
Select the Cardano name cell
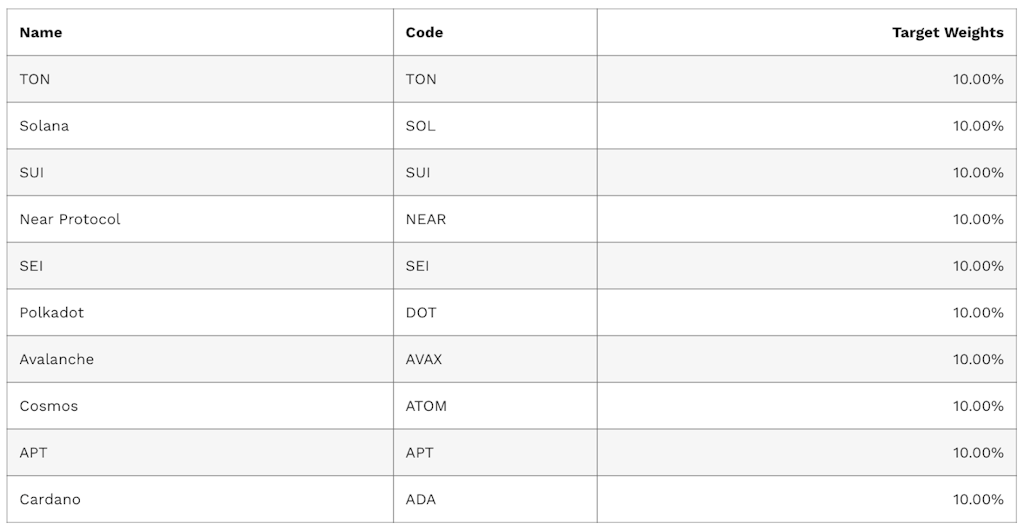pos(50,499)
